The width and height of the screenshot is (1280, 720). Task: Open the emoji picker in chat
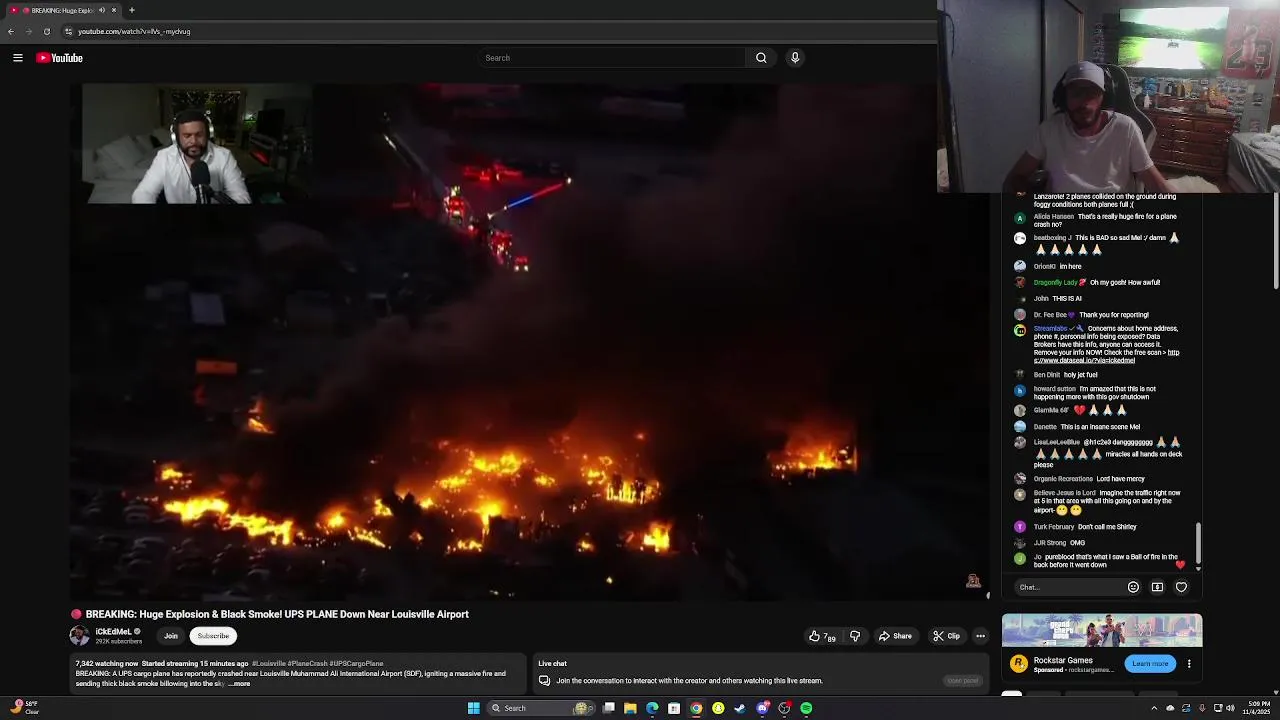[1133, 587]
